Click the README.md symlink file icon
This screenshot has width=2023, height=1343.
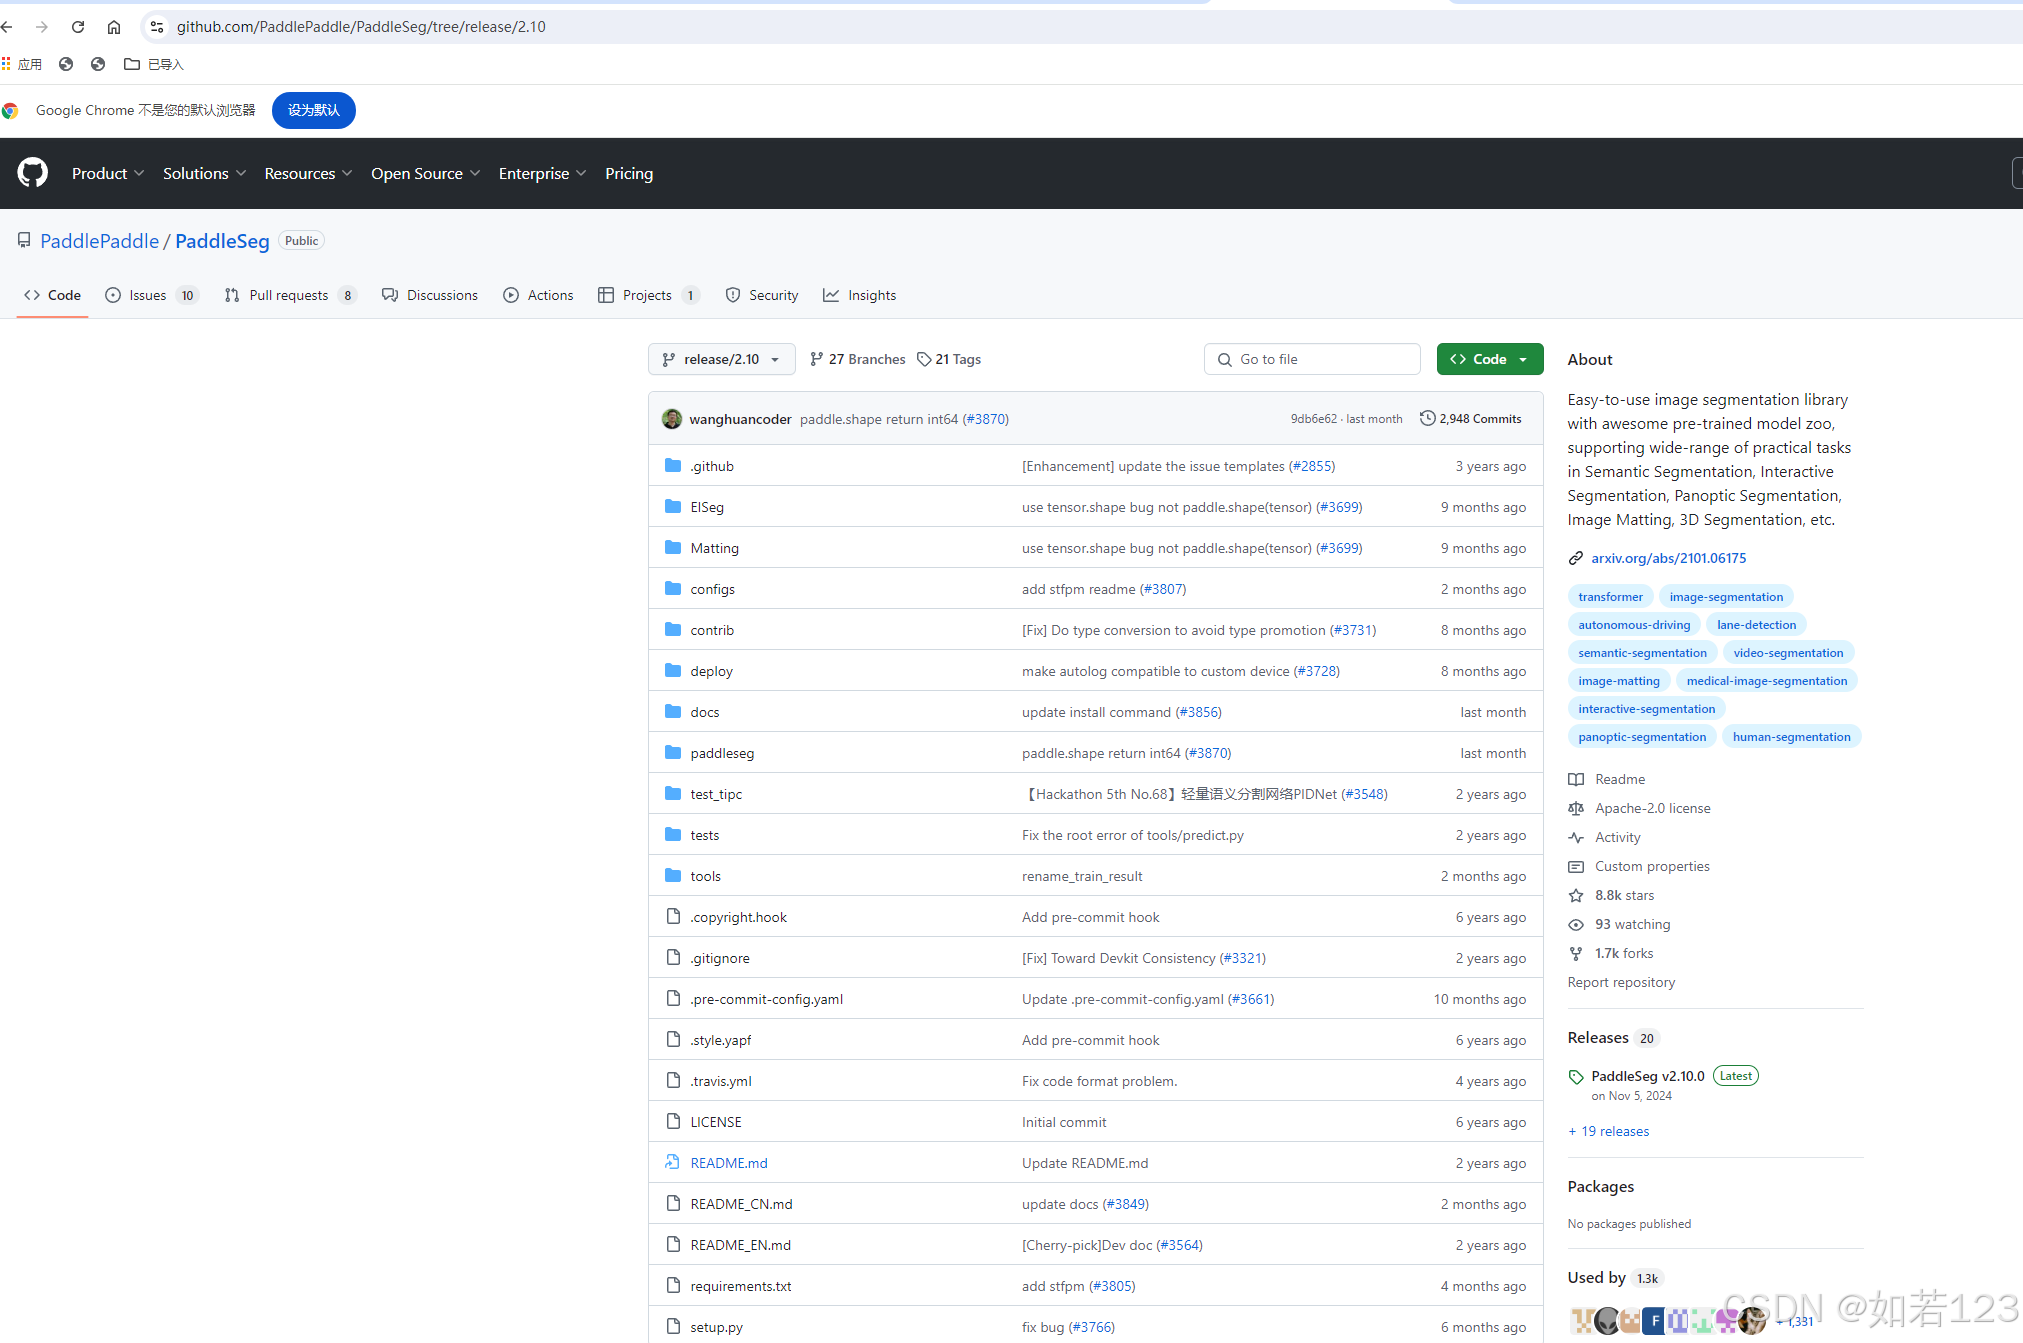coord(673,1163)
